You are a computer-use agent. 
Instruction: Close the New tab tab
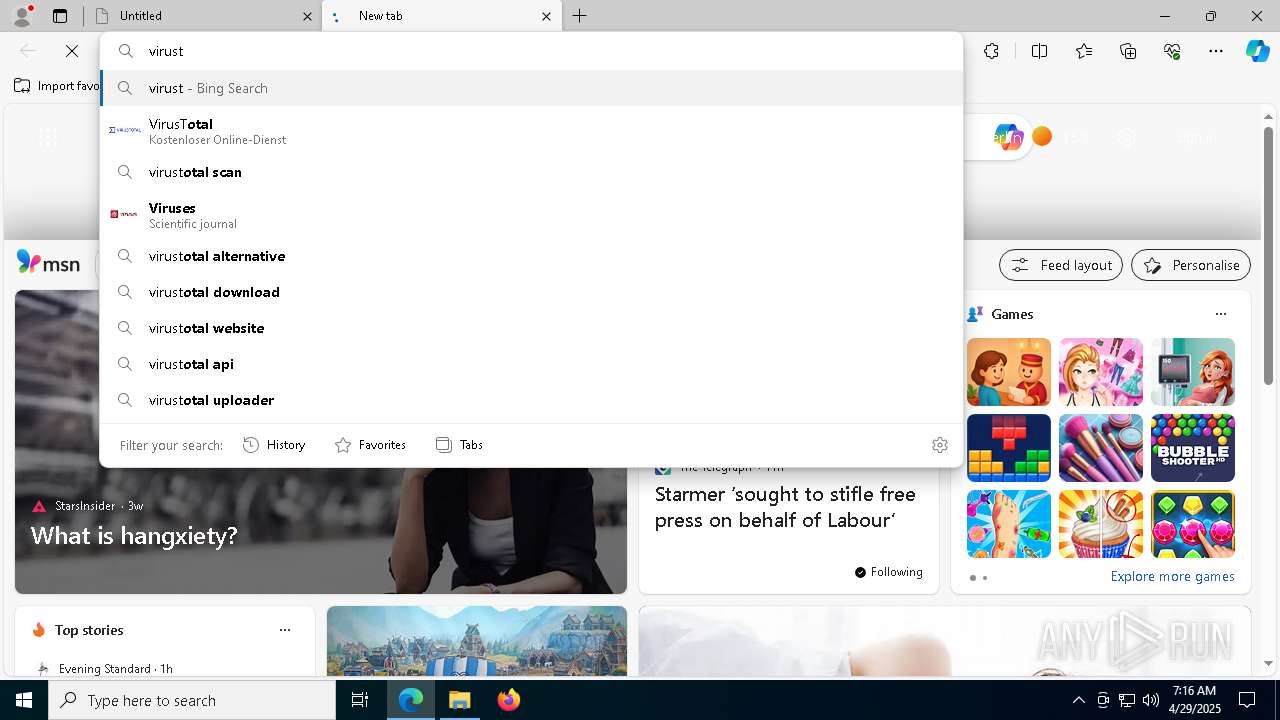[546, 16]
